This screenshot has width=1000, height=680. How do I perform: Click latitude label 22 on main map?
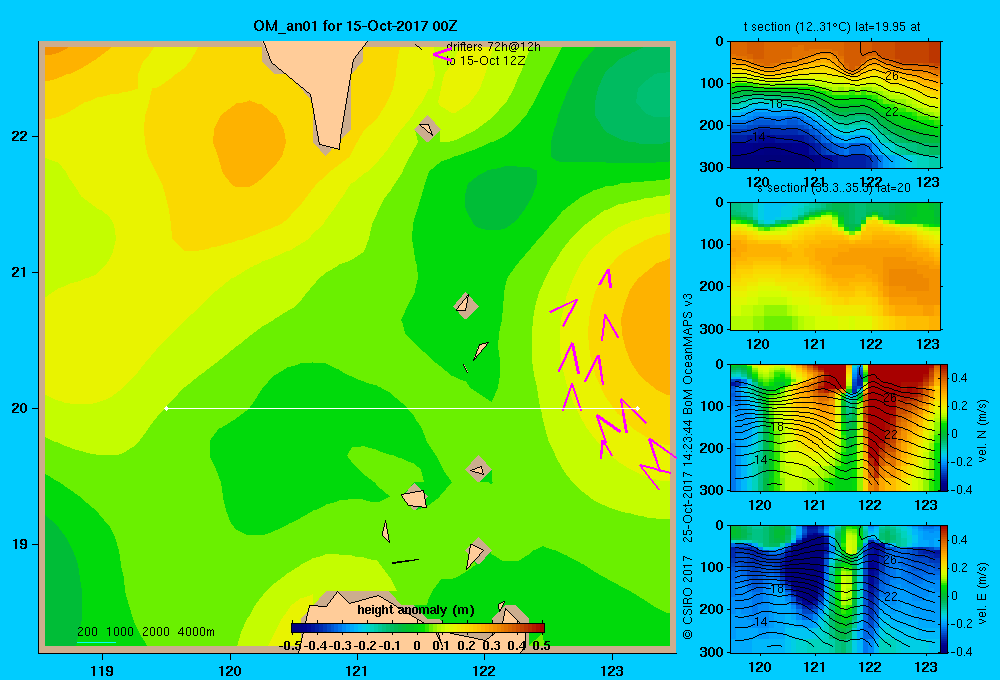tap(20, 137)
